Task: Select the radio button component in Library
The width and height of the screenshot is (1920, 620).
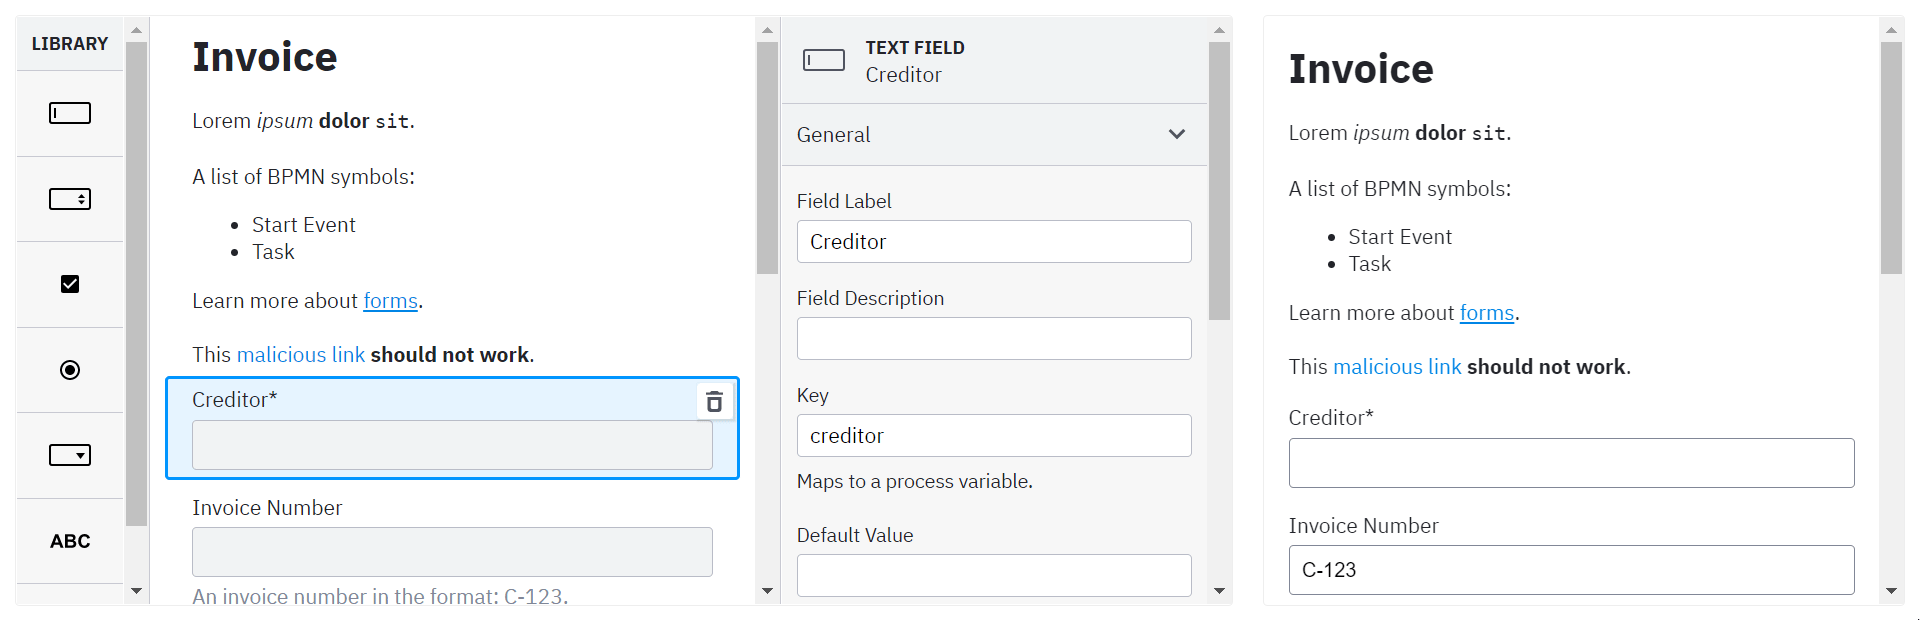Action: 70,370
